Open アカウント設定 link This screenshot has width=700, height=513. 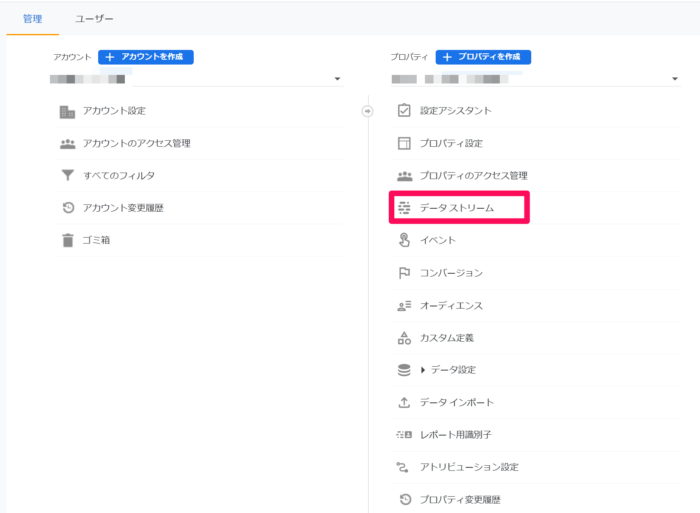pos(114,111)
